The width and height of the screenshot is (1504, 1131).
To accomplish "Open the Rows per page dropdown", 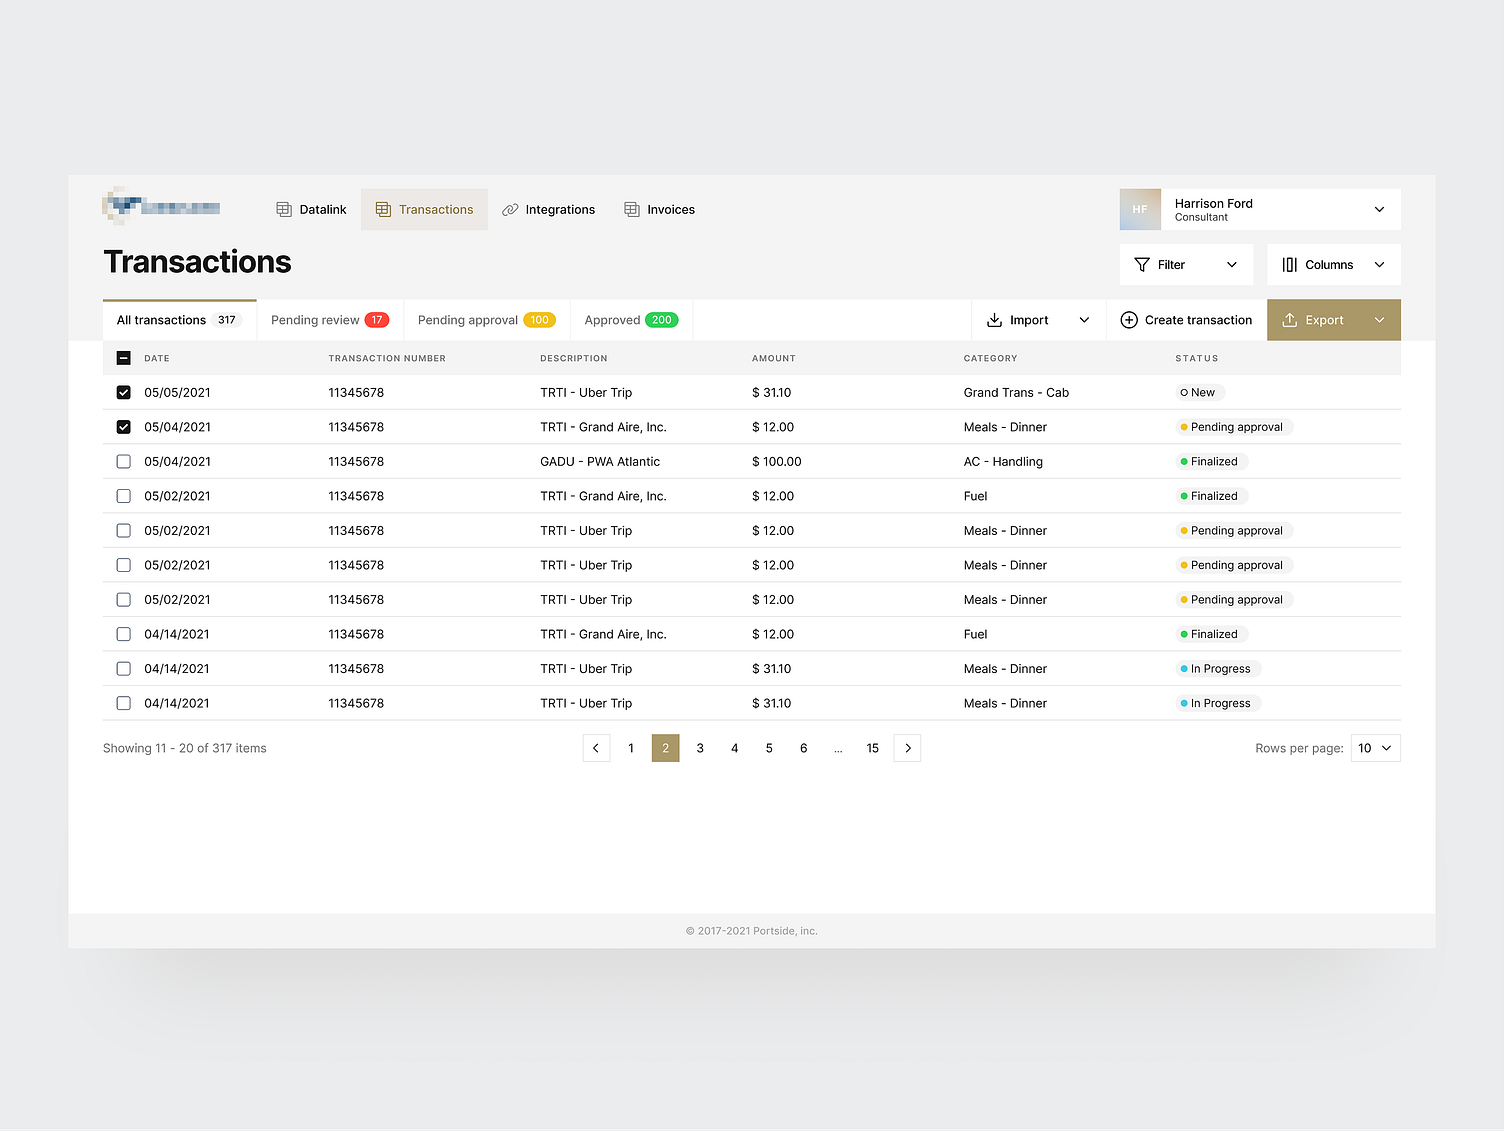I will [1375, 747].
